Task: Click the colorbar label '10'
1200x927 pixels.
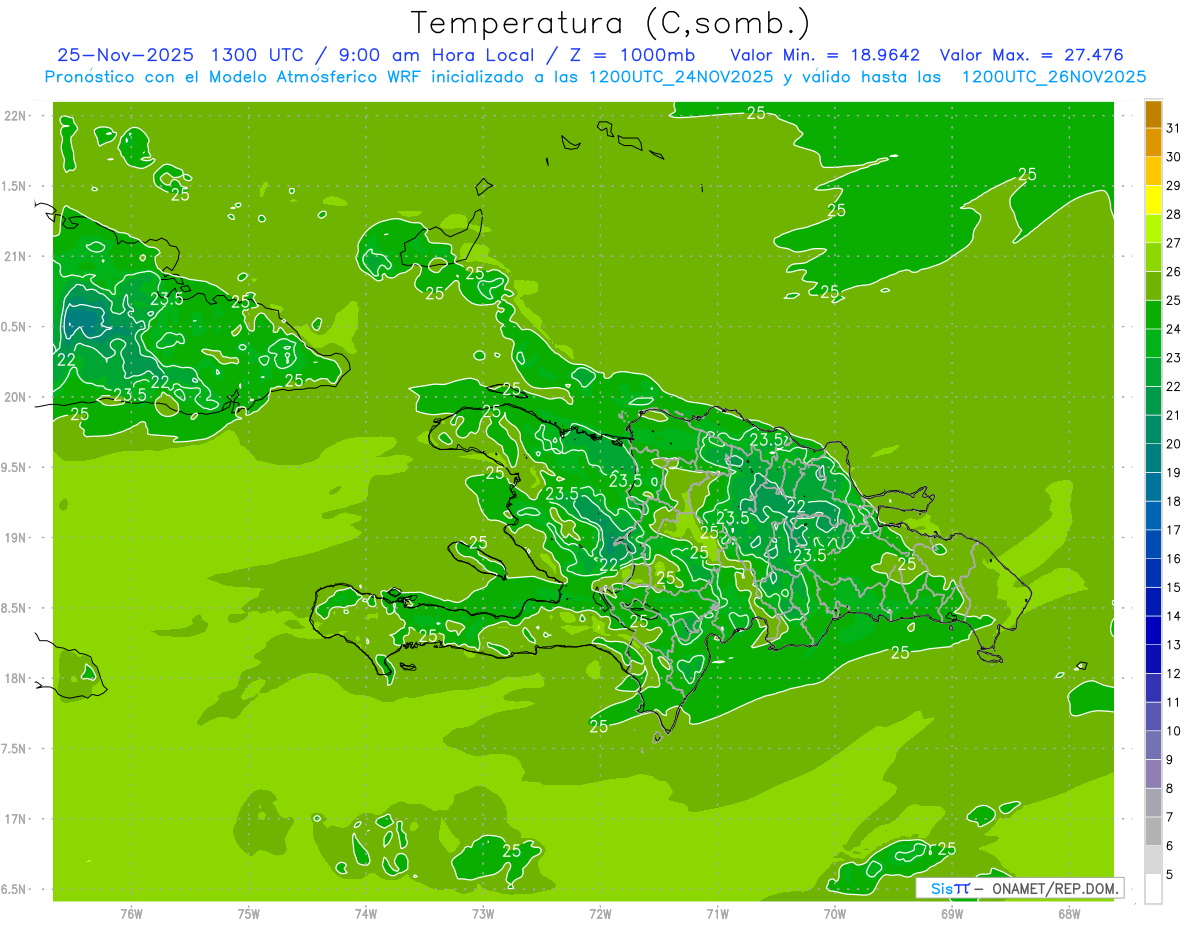Action: coord(1174,731)
